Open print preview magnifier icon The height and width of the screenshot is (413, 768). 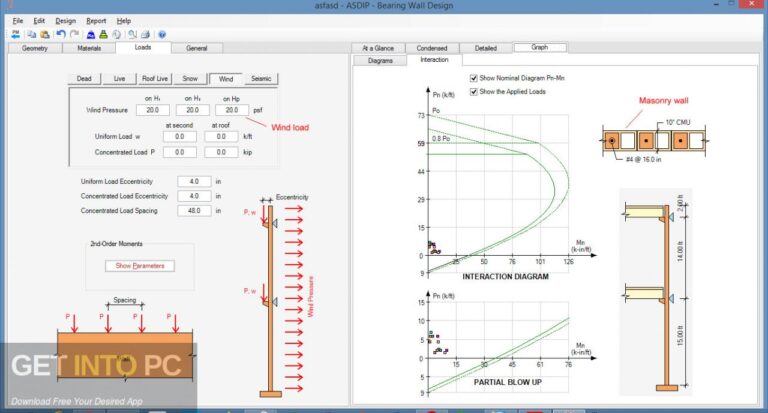click(133, 34)
